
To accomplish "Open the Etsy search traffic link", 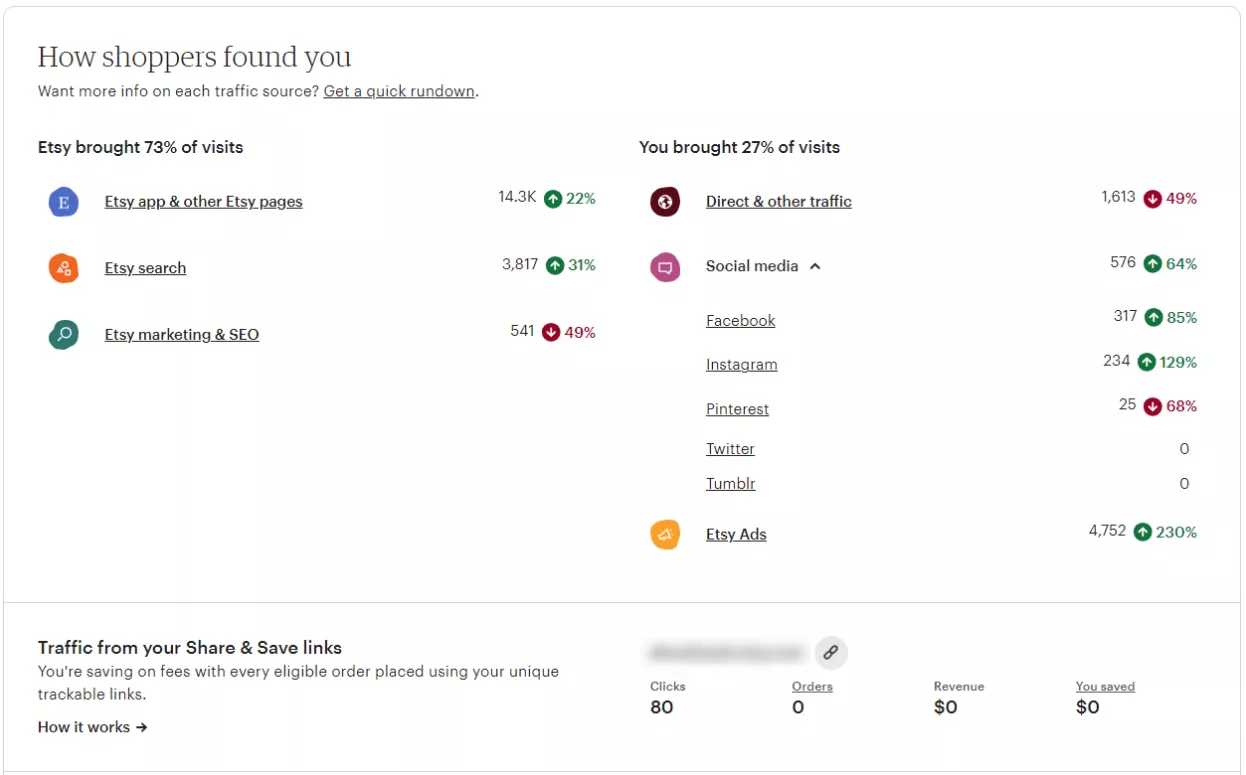I will pos(145,268).
